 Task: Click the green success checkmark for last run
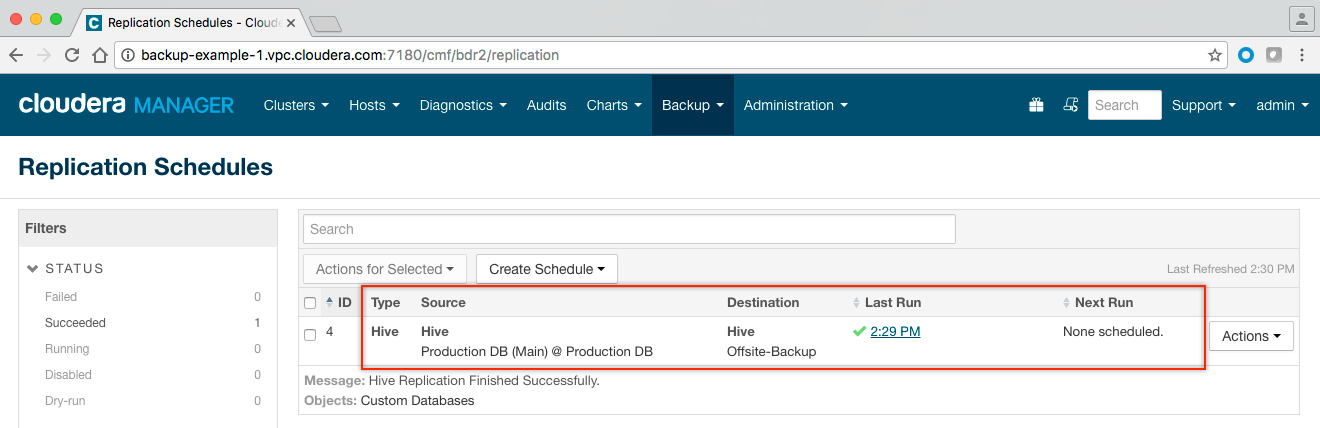(x=859, y=332)
